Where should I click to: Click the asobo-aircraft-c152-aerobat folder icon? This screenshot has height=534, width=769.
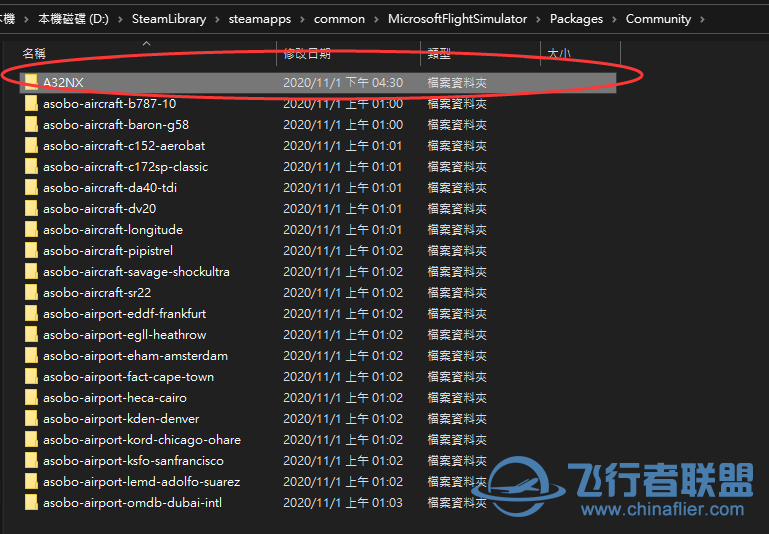31,146
